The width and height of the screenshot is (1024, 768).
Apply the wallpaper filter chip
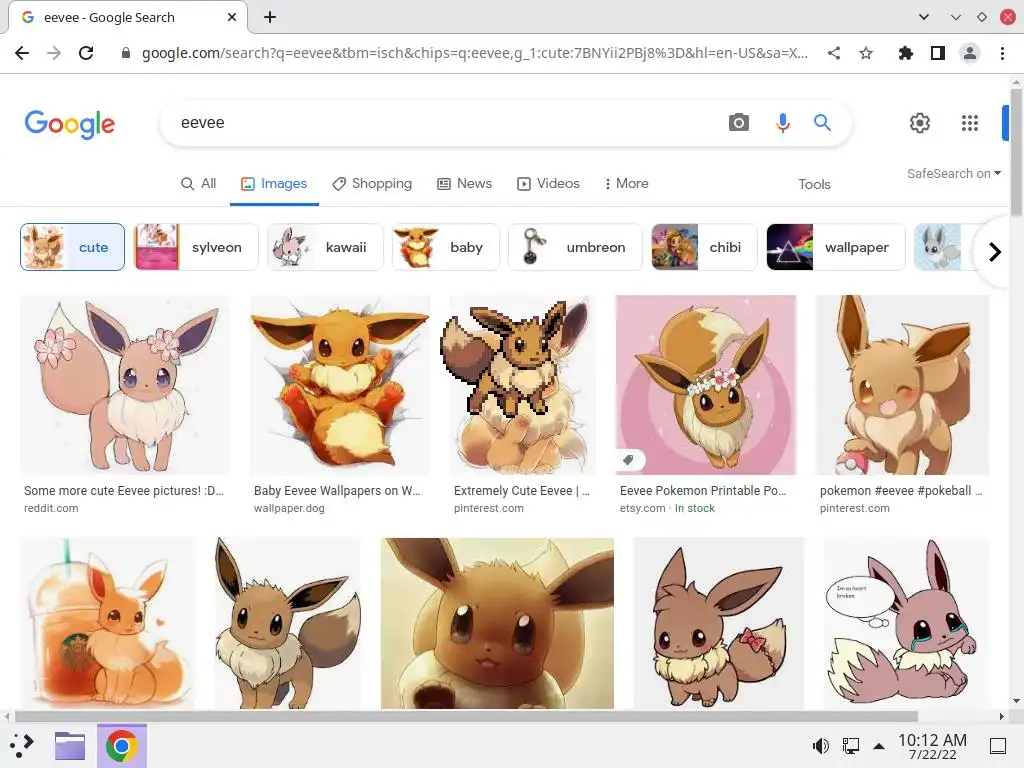click(836, 247)
